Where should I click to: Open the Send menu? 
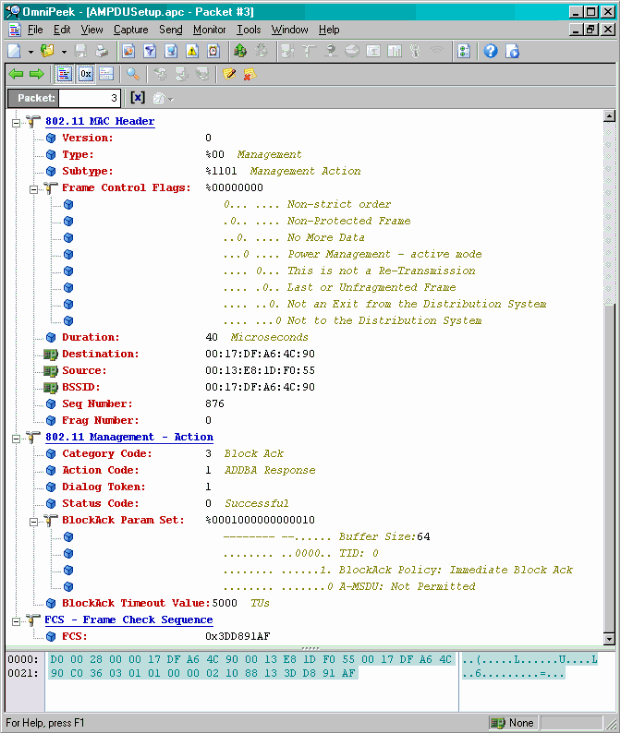point(171,30)
